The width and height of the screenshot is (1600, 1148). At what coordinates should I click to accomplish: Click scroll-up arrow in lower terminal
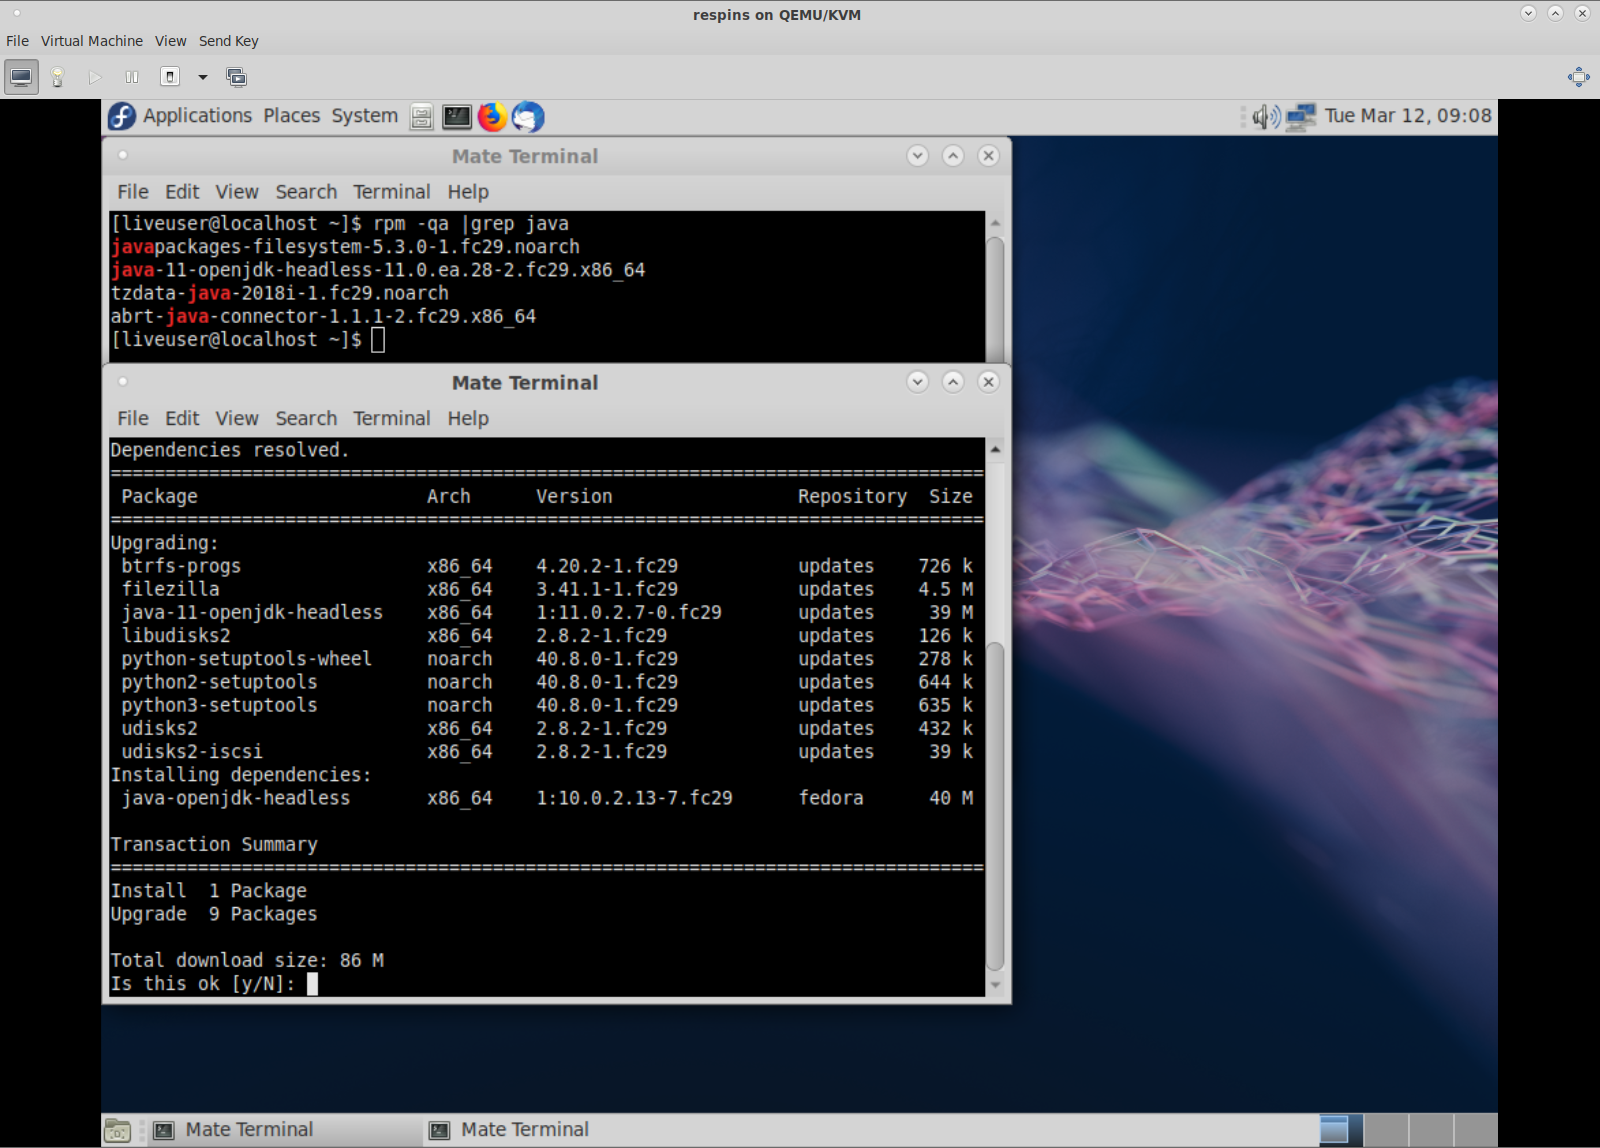coord(995,450)
